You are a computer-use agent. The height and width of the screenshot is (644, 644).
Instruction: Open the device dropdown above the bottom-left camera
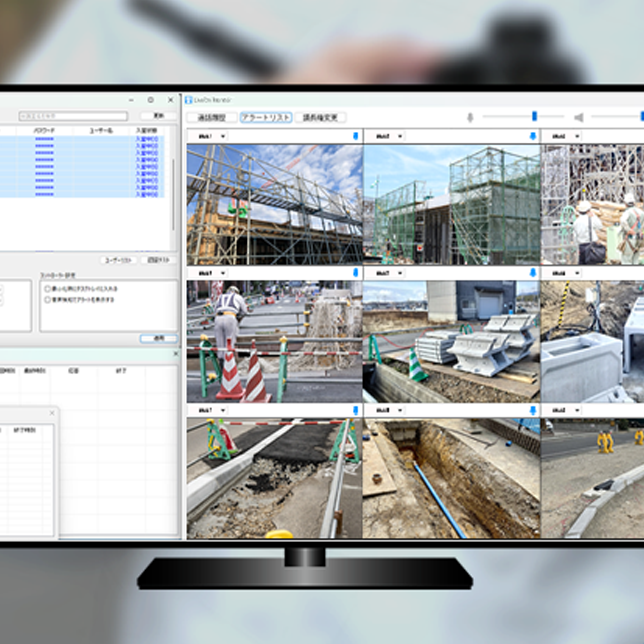tap(222, 410)
